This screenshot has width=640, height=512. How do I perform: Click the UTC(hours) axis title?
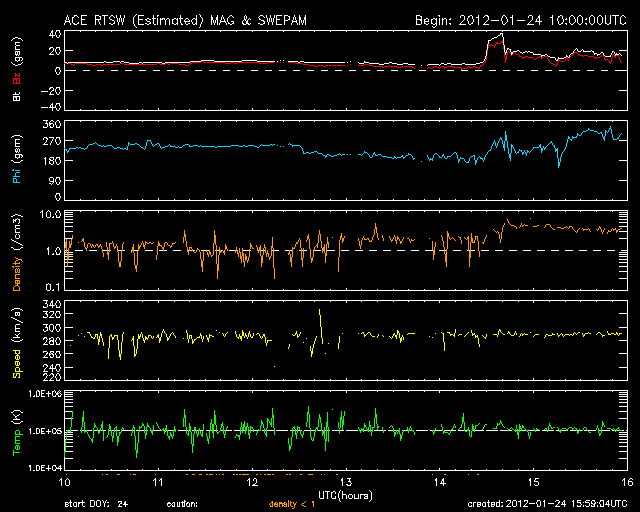tap(345, 493)
